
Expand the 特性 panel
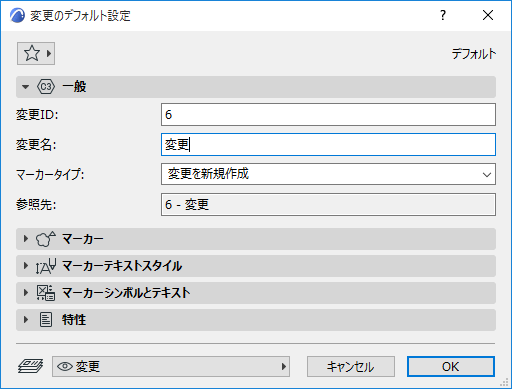coord(26,320)
